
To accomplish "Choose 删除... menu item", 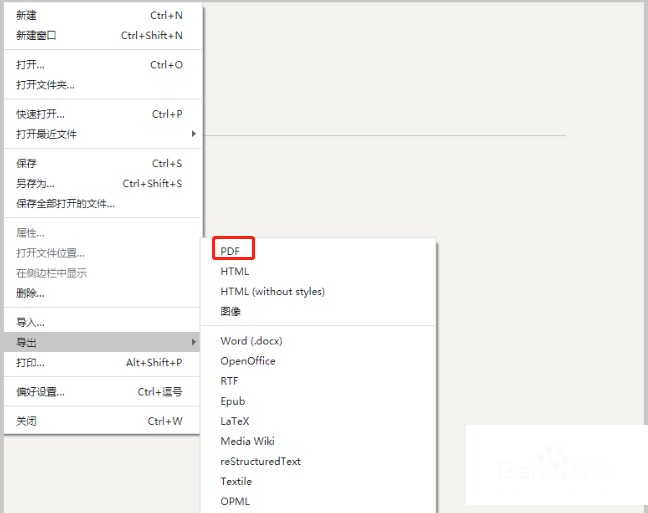I will click(x=102, y=293).
